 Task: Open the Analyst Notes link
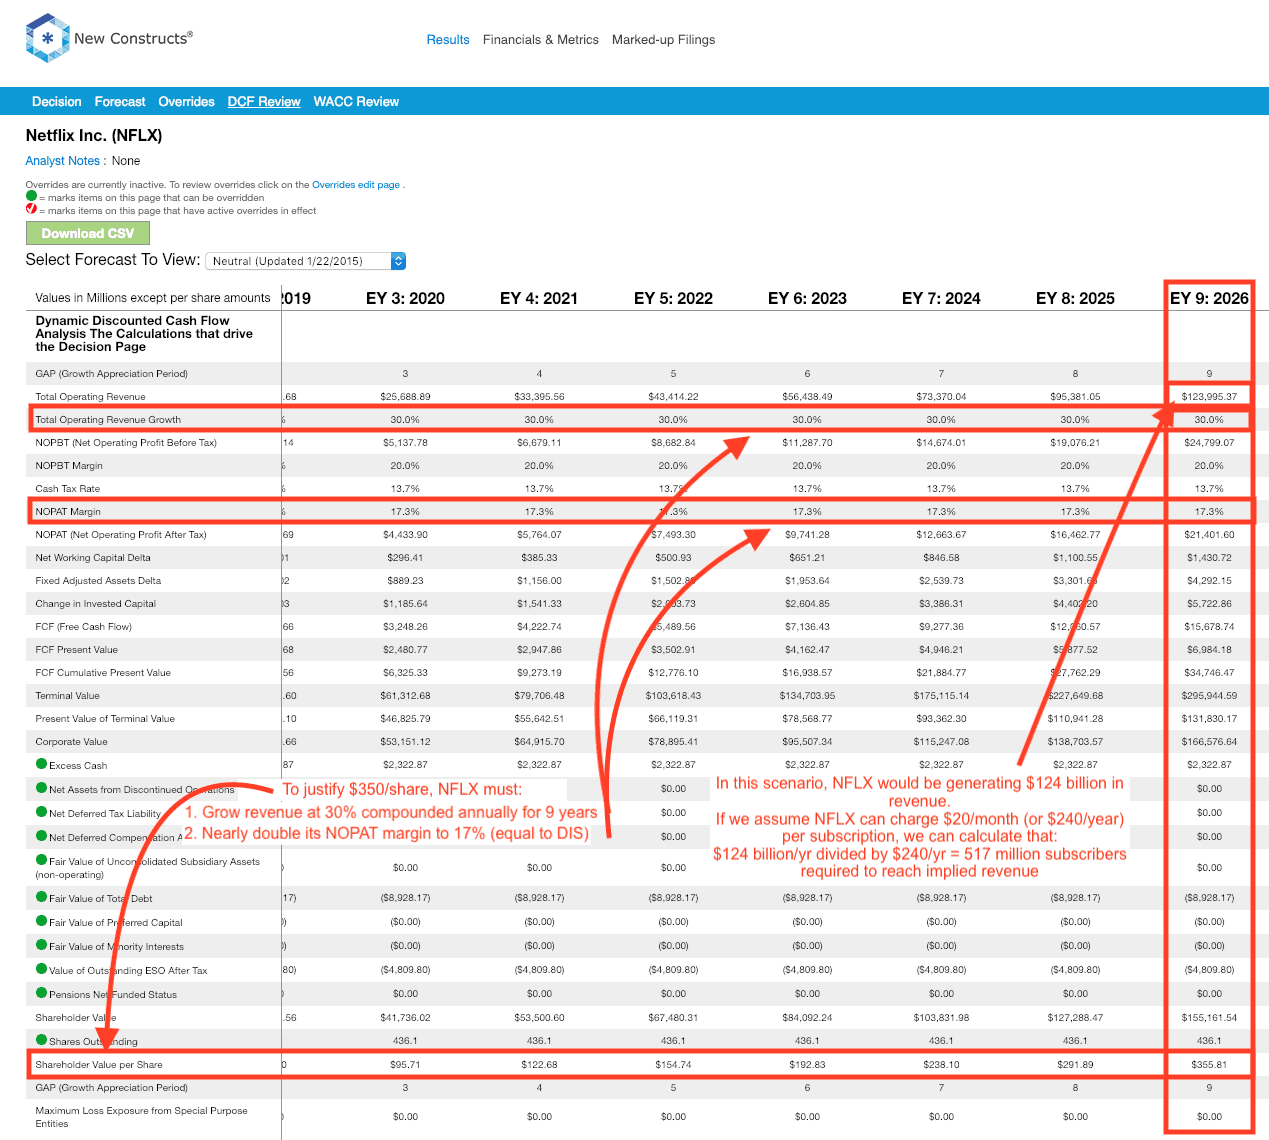[x=63, y=161]
